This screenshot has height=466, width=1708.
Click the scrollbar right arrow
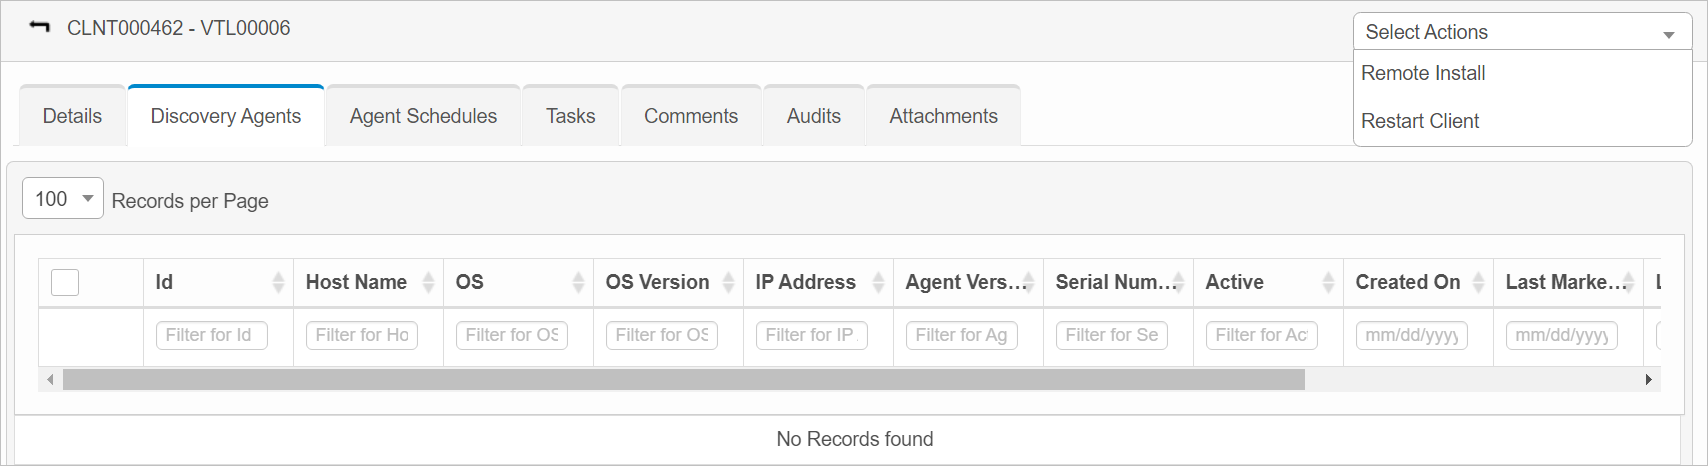1649,380
